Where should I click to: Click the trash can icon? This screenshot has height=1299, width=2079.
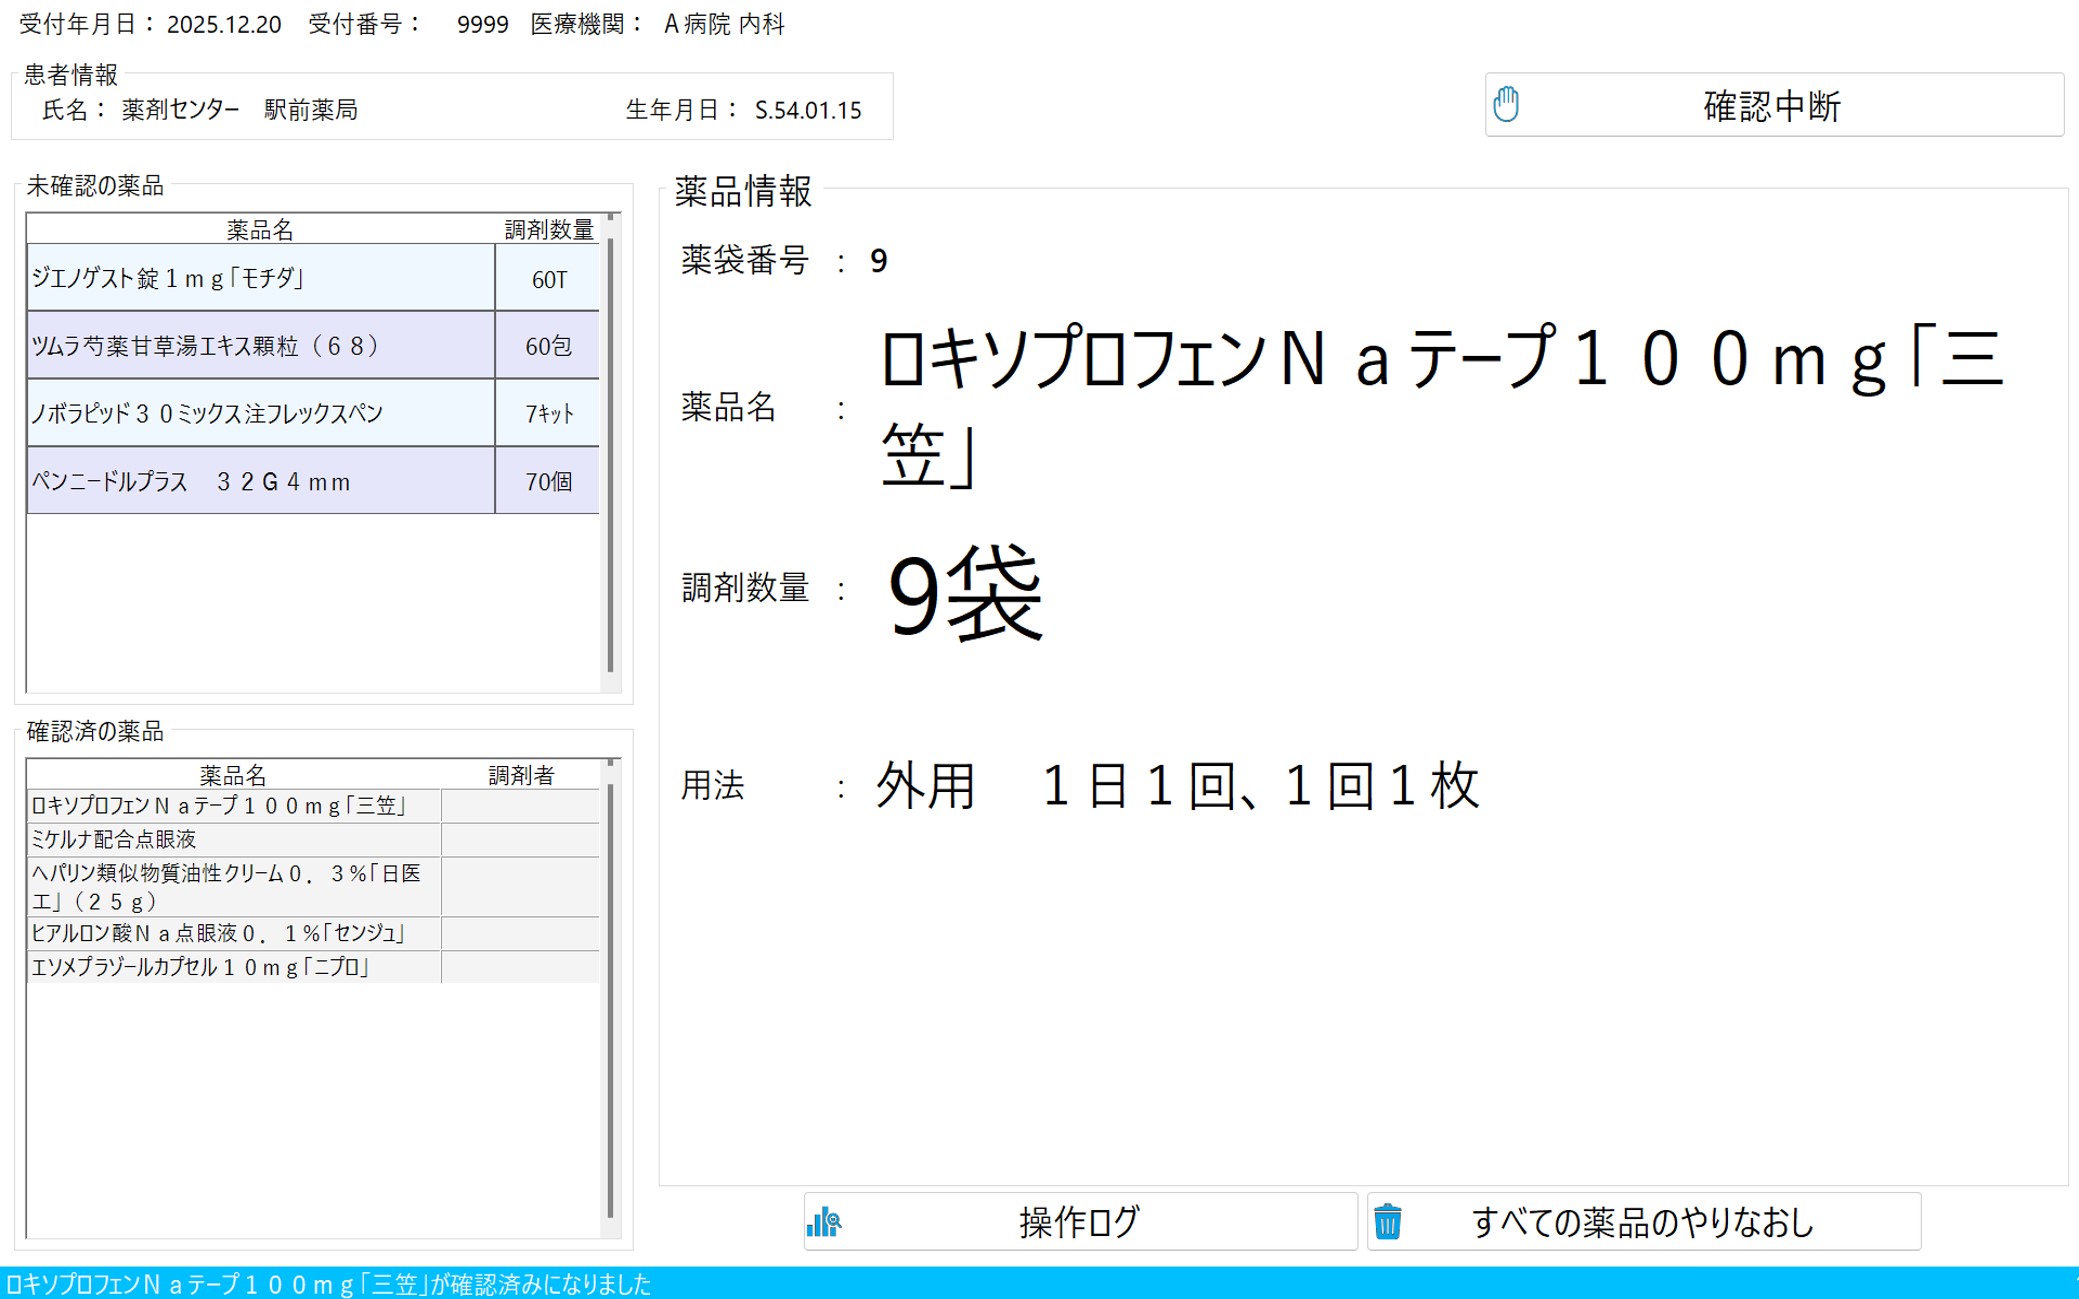(1388, 1221)
